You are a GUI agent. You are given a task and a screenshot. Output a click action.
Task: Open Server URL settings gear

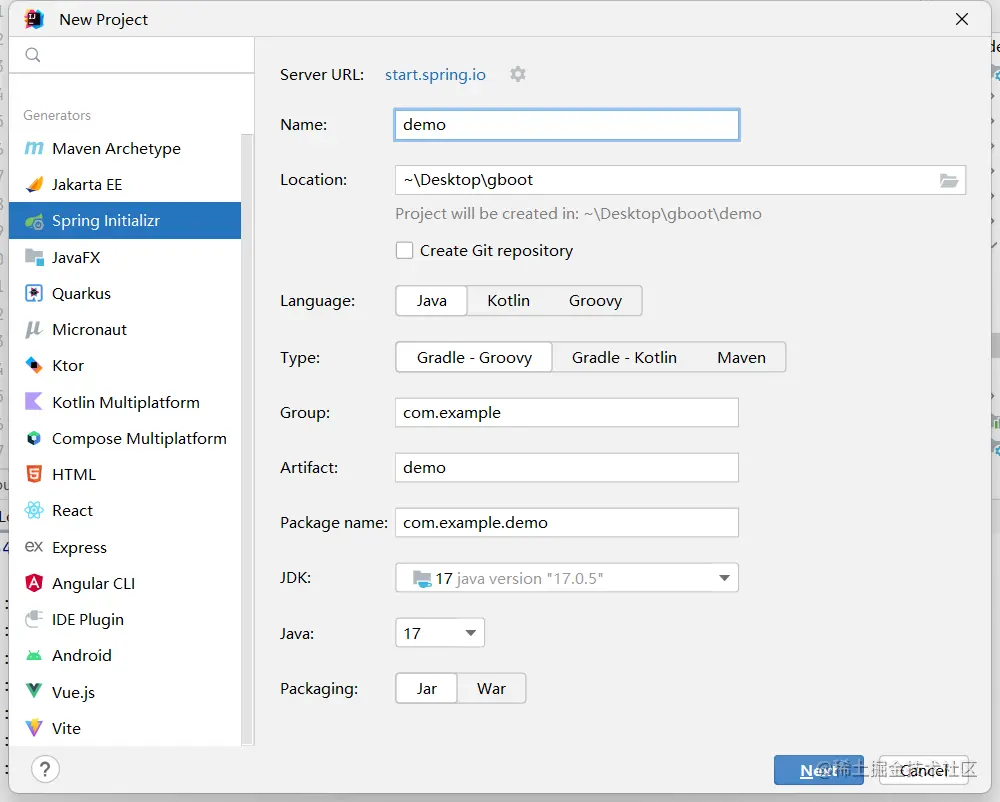click(518, 74)
